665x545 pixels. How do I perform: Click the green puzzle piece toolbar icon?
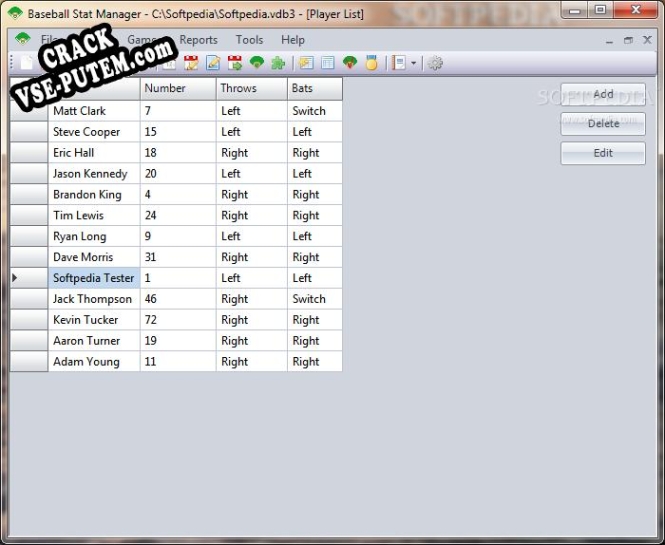pyautogui.click(x=278, y=63)
